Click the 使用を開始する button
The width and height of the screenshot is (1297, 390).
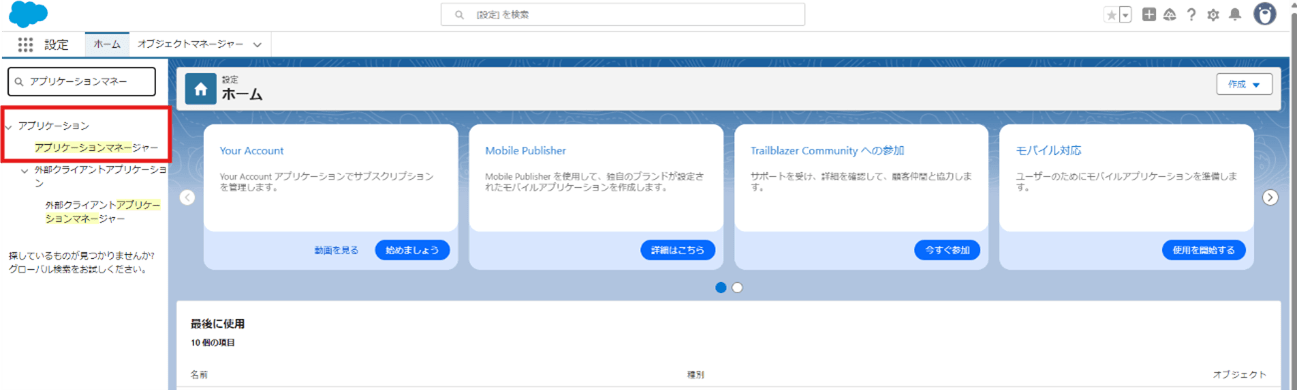pos(1203,250)
